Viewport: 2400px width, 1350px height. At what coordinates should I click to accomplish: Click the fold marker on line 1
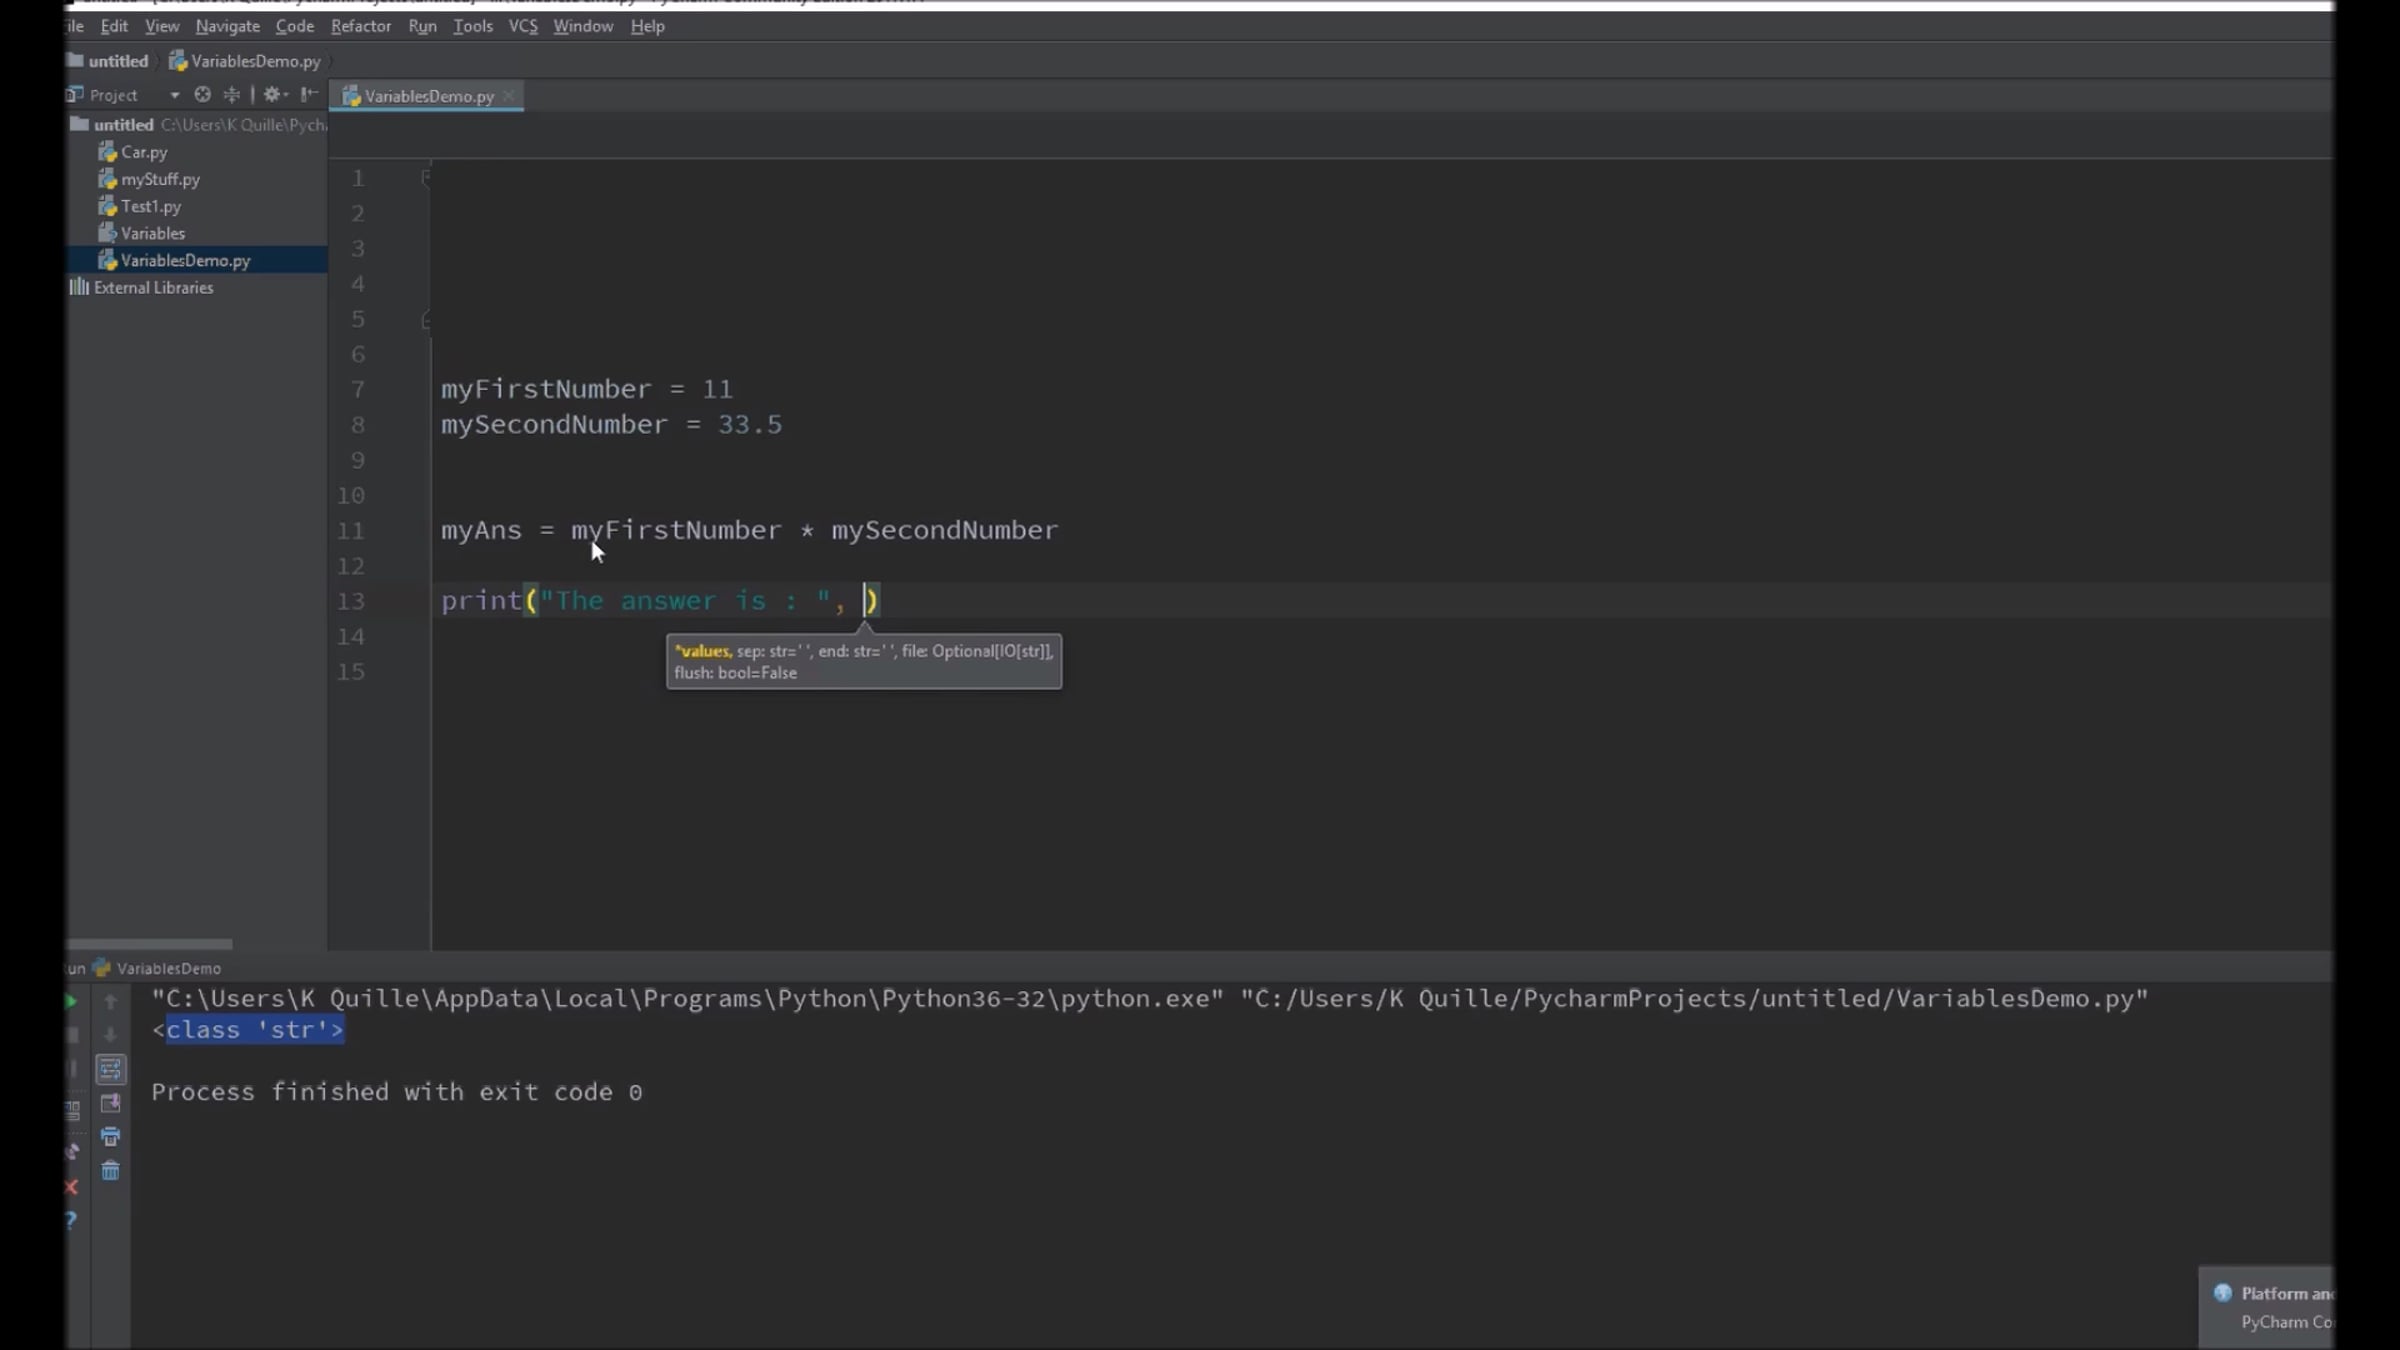click(426, 177)
